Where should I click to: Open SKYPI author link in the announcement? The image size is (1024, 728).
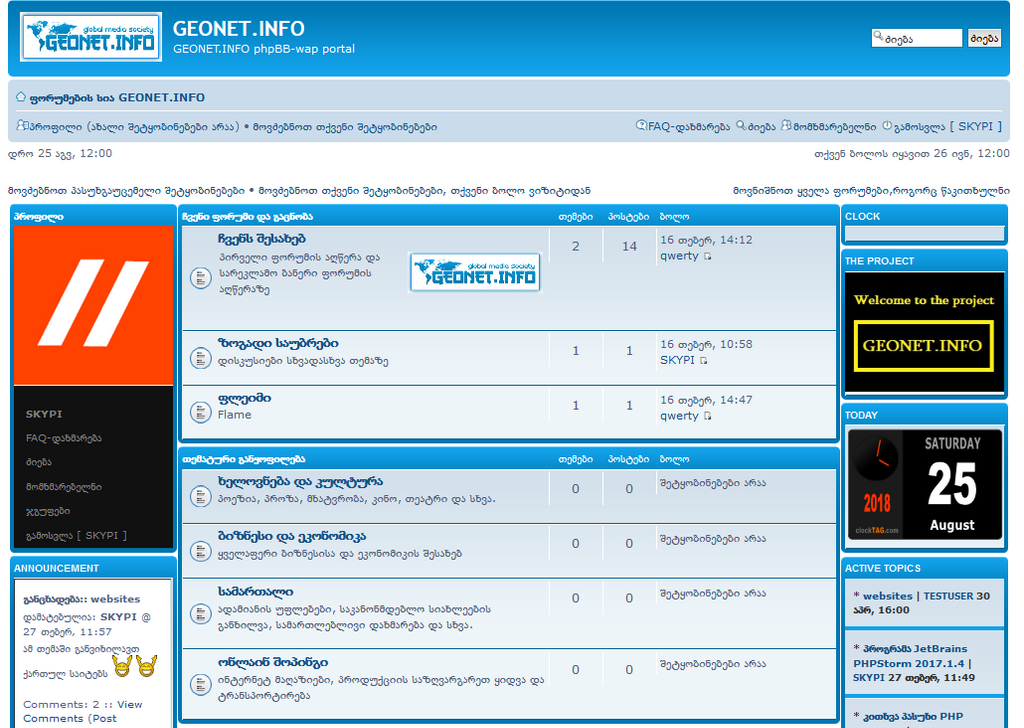pos(118,616)
